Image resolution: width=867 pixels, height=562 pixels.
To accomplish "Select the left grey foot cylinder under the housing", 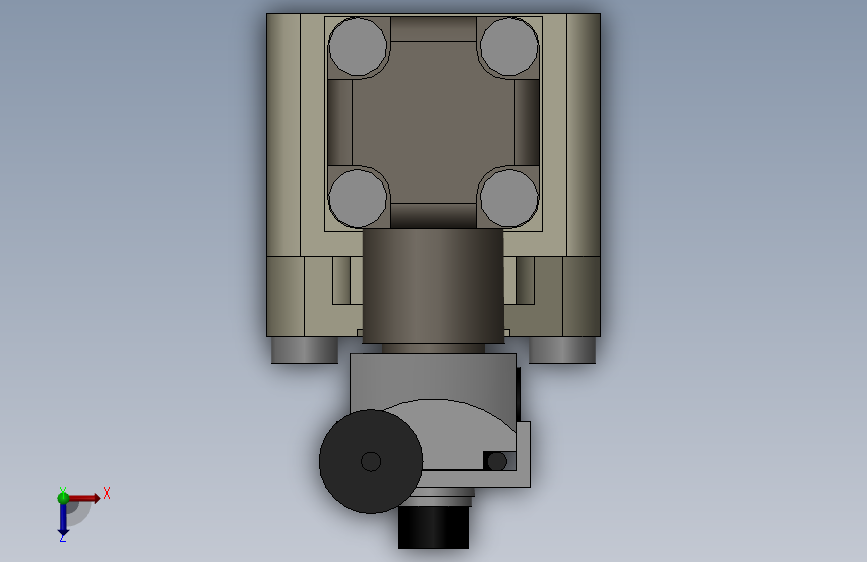I will coord(305,350).
